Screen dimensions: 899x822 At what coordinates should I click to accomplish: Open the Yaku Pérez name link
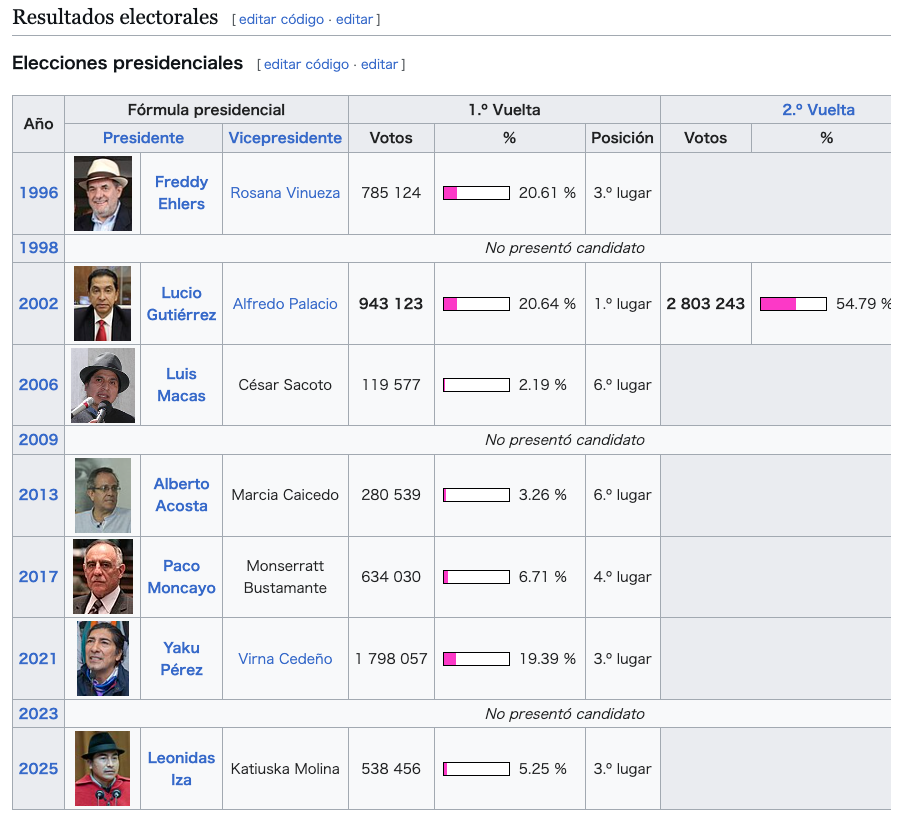tap(181, 659)
